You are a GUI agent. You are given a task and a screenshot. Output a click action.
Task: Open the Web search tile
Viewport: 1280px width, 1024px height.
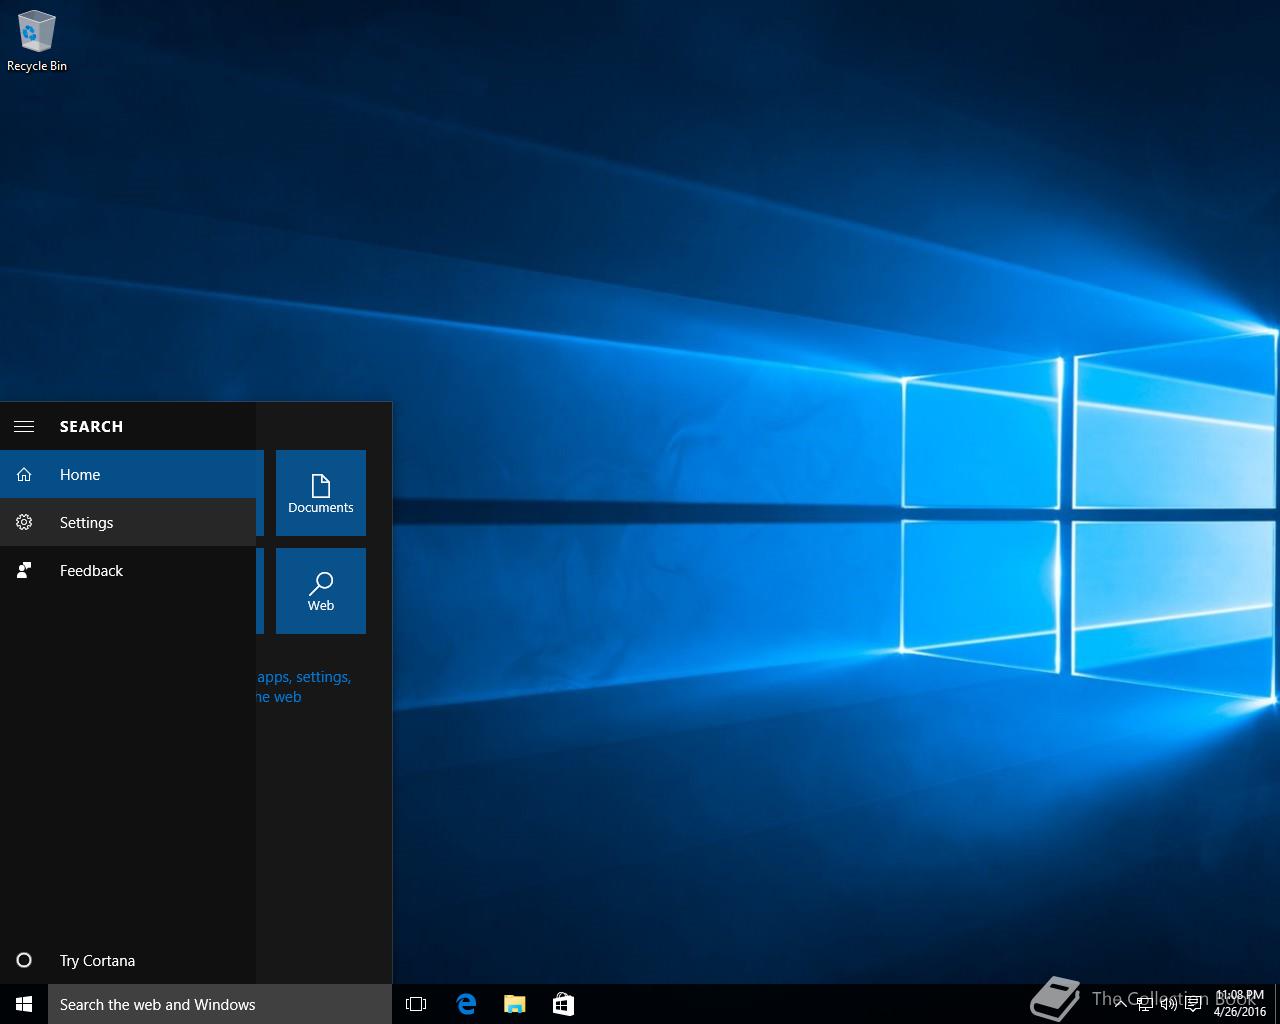click(321, 591)
